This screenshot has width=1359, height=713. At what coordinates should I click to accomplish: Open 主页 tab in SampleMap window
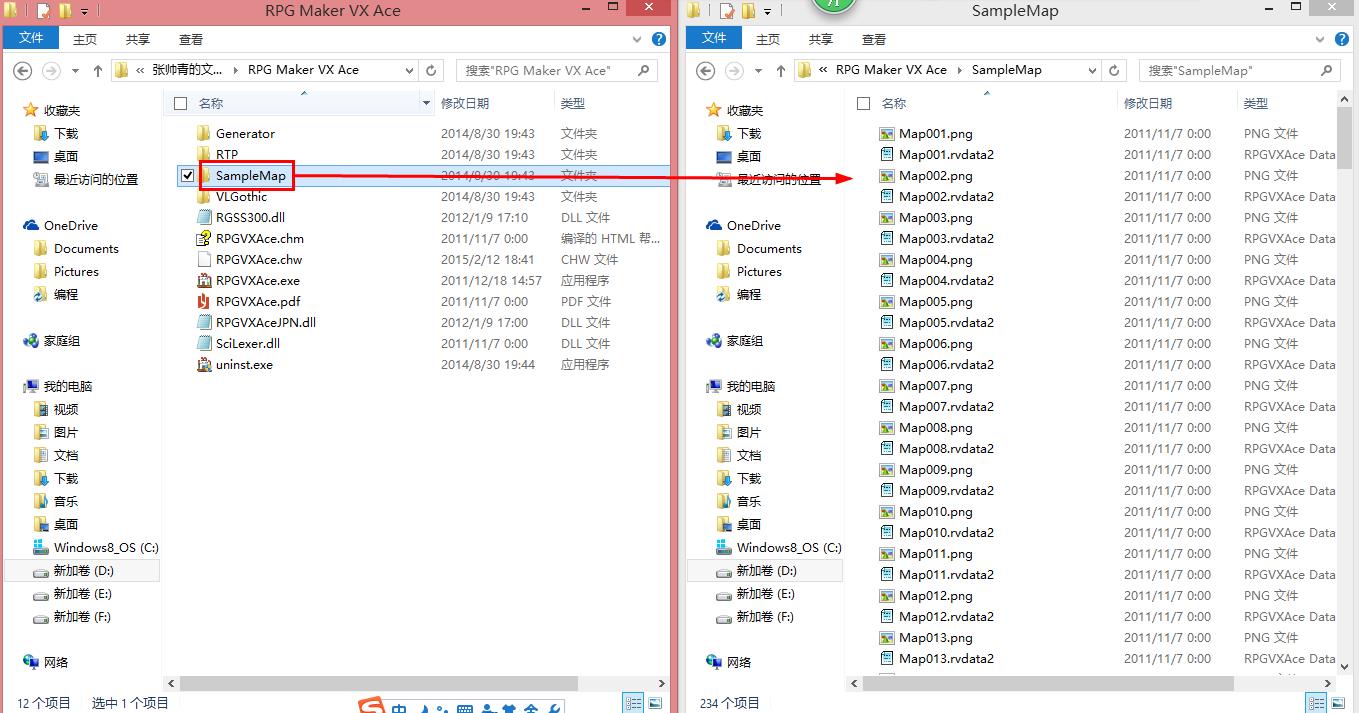click(x=768, y=39)
